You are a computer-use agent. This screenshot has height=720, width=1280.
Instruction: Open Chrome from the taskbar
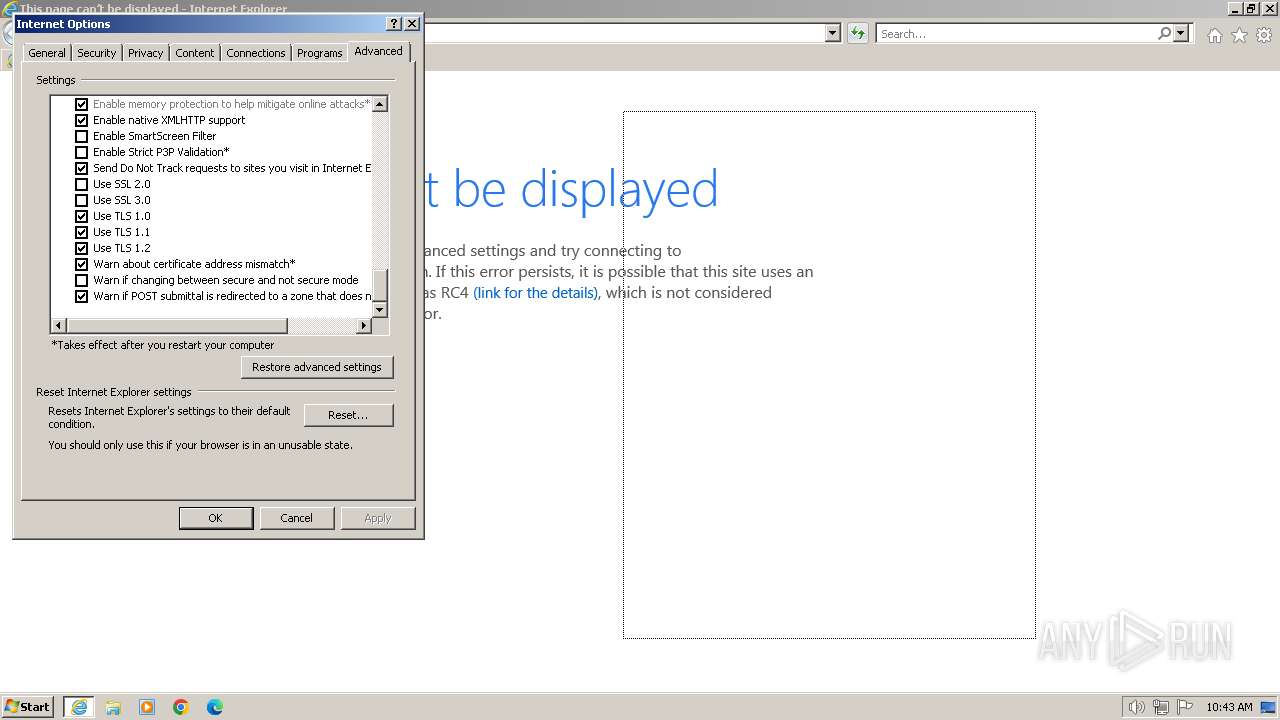(181, 706)
